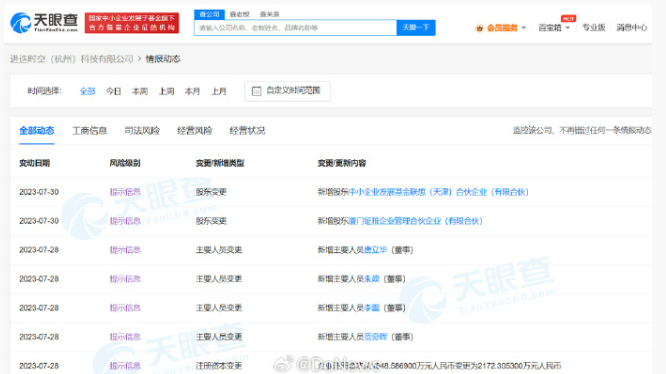
Task: Click the calendar icon for custom range
Action: click(257, 91)
